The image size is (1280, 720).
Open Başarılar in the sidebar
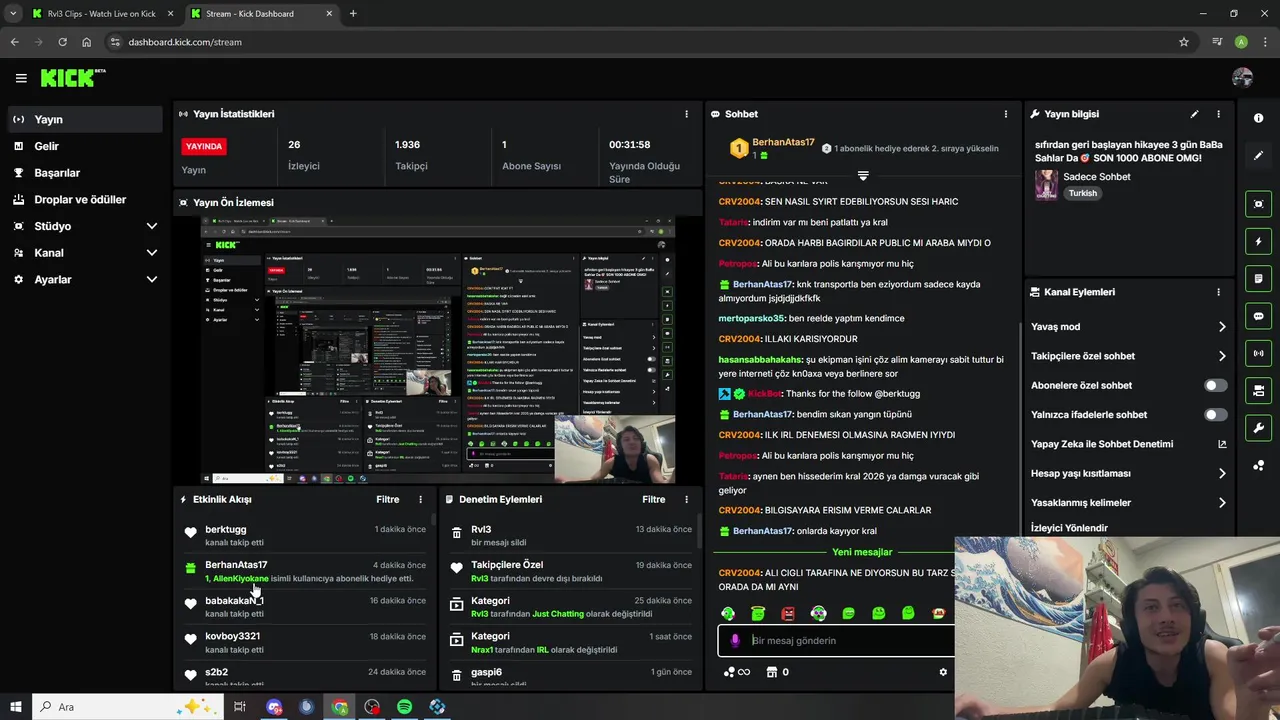85,172
